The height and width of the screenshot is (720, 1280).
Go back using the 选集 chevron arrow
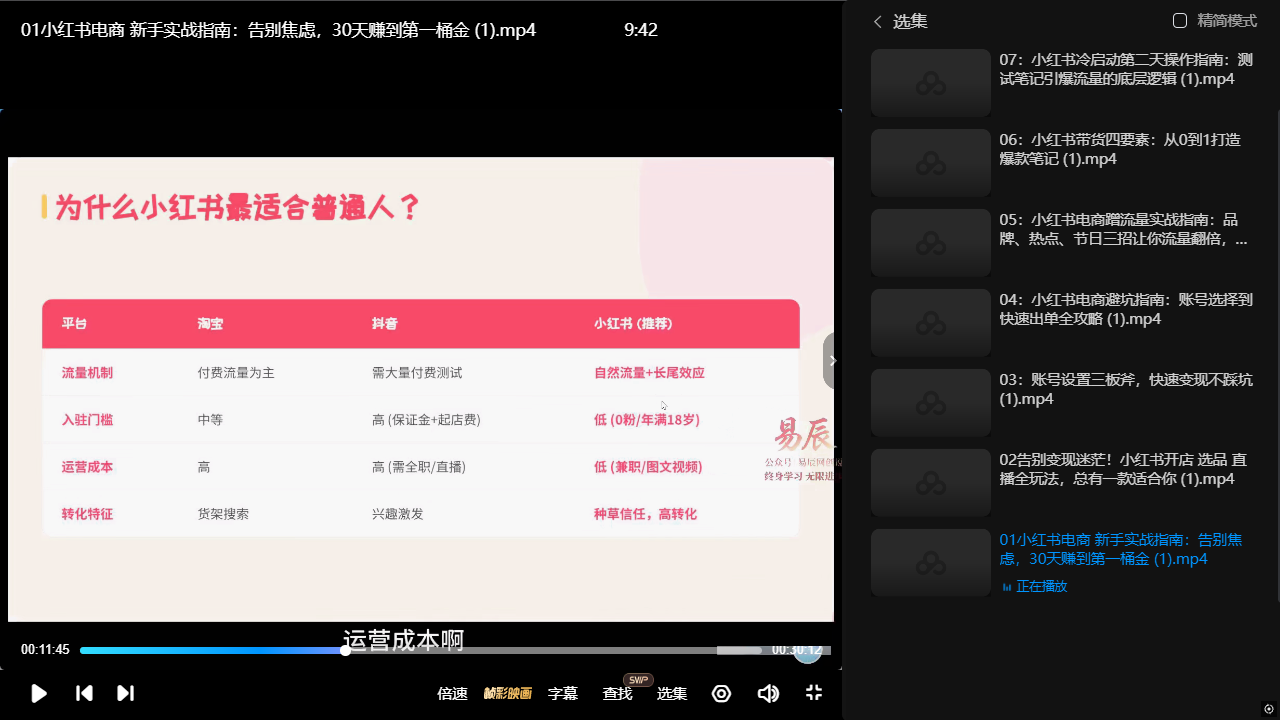[878, 21]
